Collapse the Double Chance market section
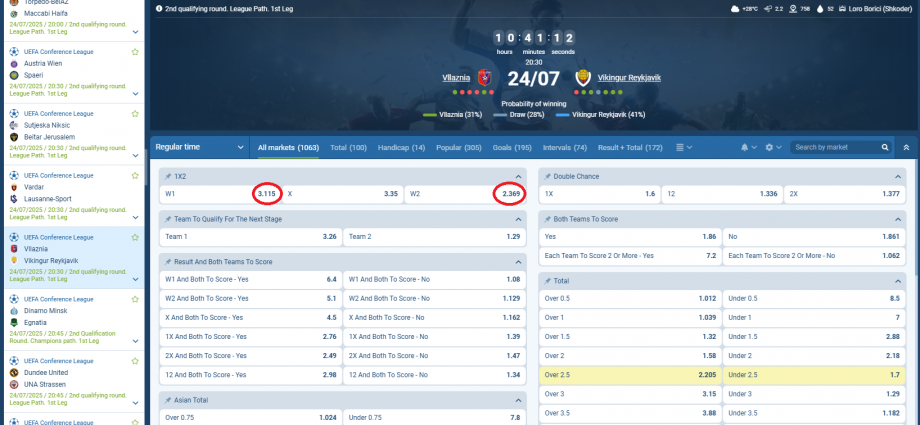 pyautogui.click(x=898, y=177)
